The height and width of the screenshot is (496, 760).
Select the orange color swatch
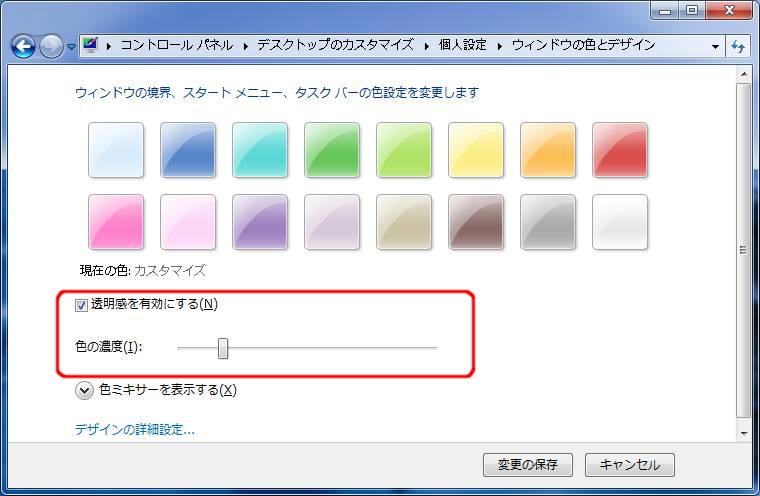click(x=548, y=150)
